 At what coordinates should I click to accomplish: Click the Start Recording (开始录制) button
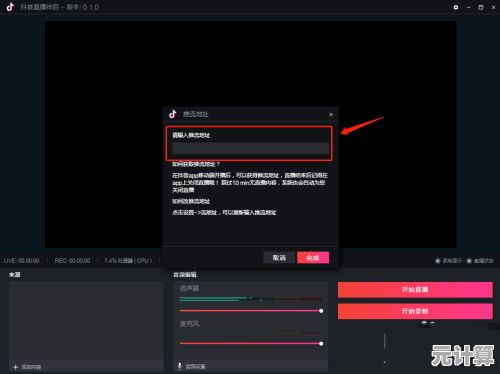tap(415, 311)
